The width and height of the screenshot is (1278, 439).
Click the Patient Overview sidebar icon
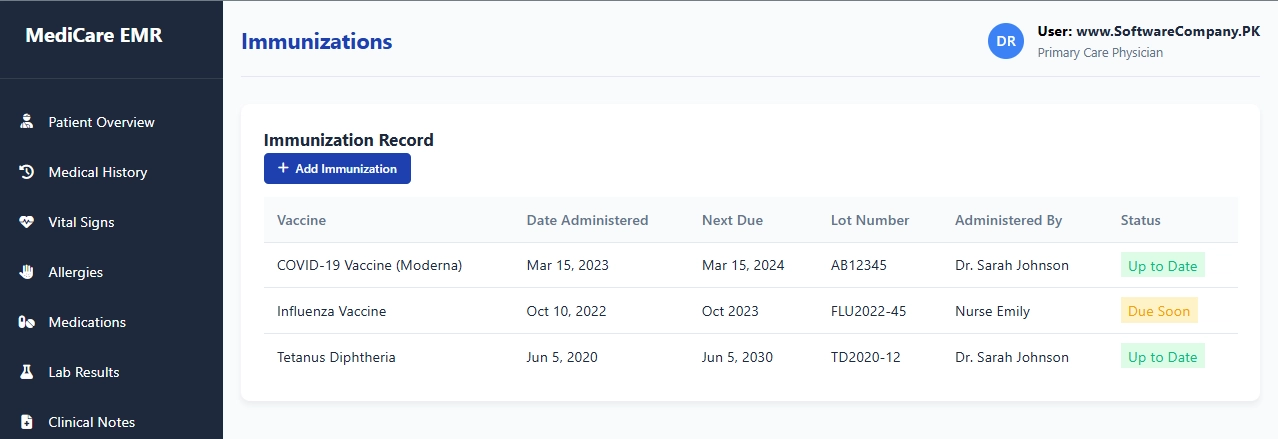click(x=27, y=122)
